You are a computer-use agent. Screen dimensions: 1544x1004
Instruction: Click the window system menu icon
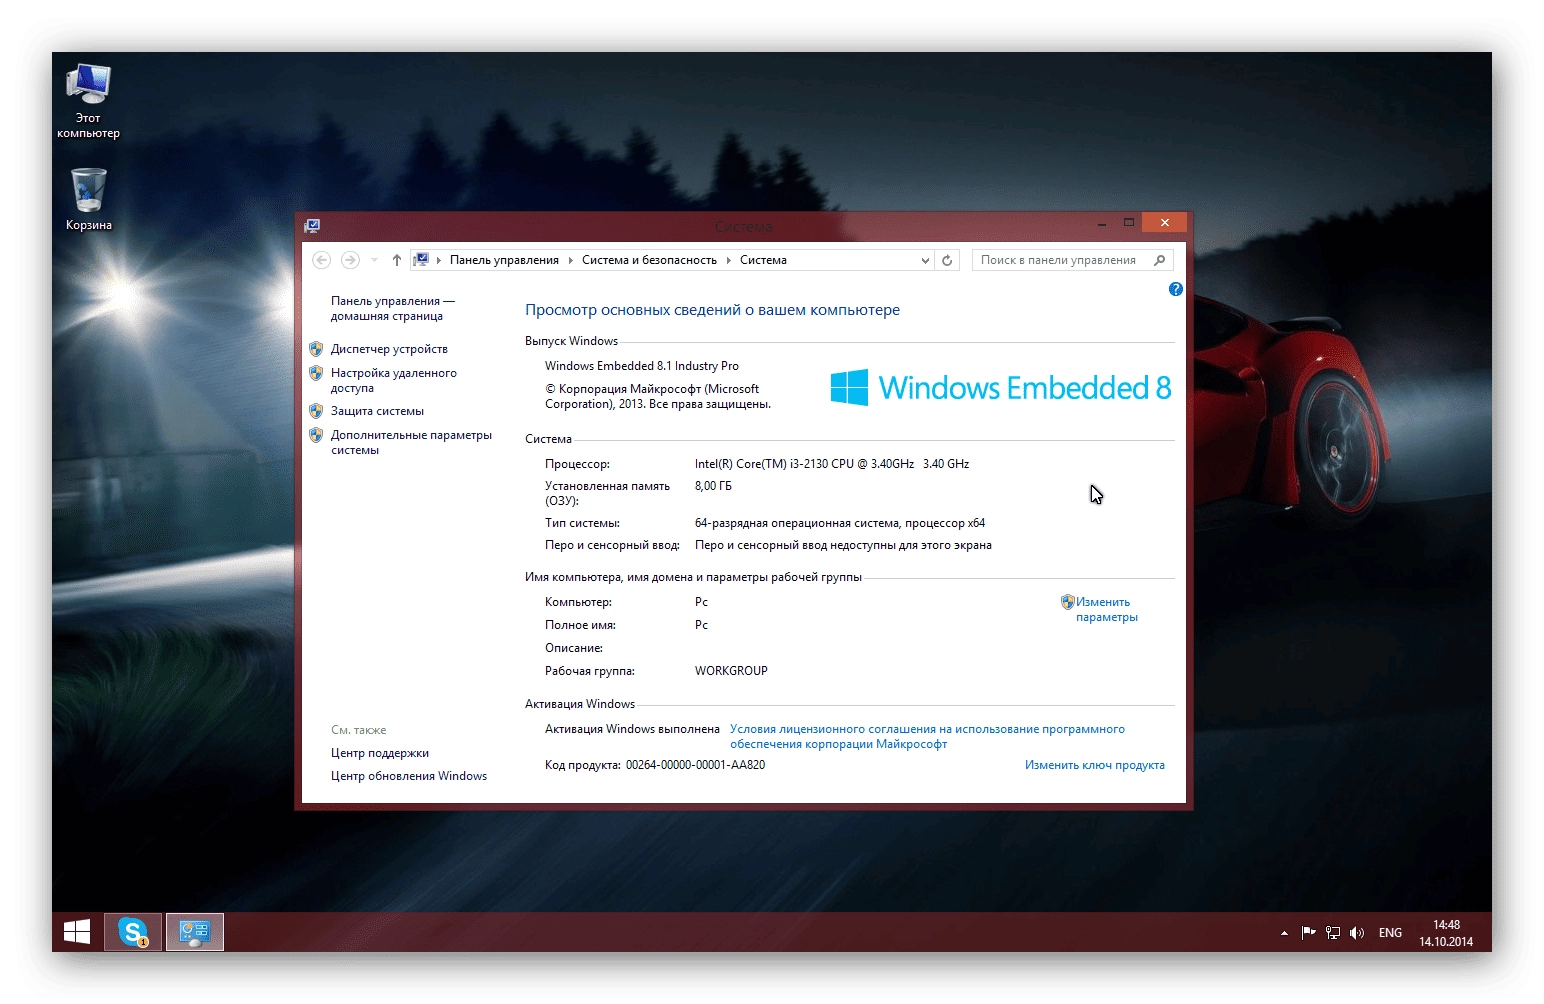[312, 226]
